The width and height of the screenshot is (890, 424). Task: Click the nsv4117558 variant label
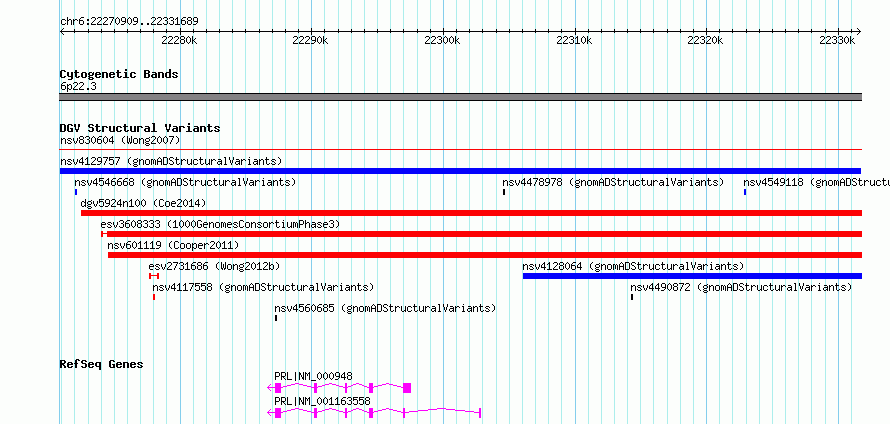pyautogui.click(x=263, y=287)
